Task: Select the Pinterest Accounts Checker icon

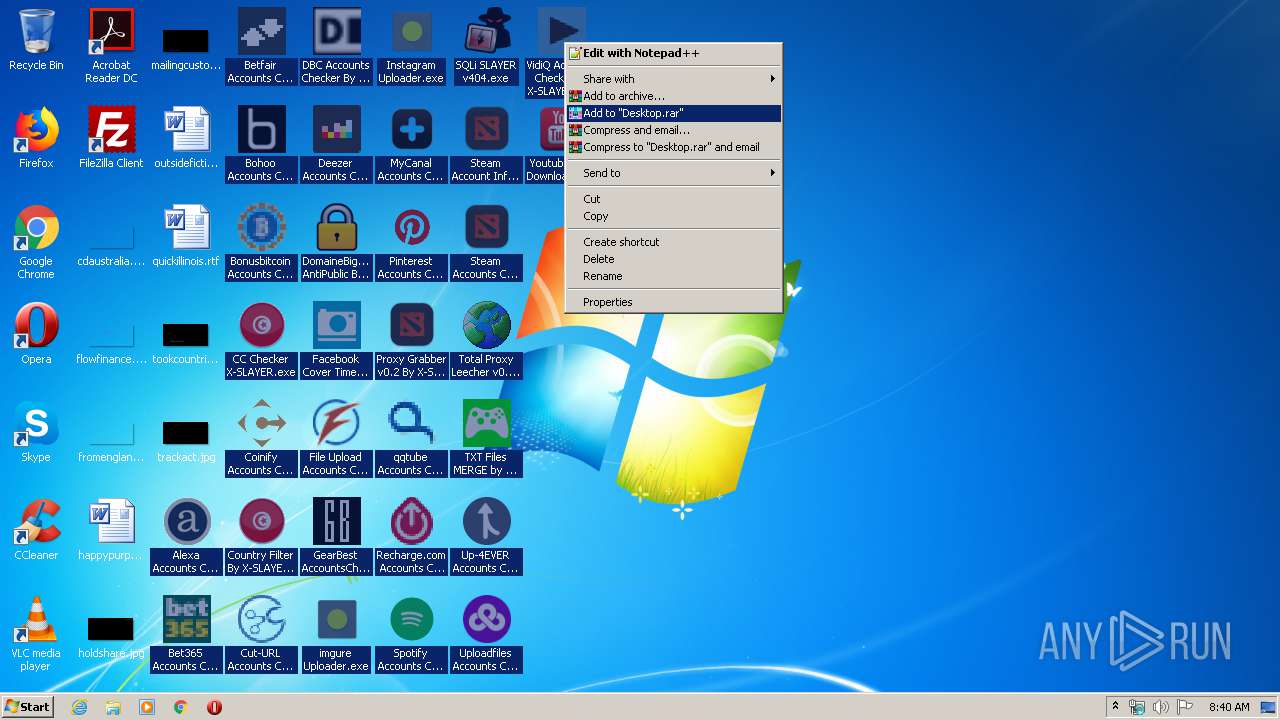Action: tap(411, 242)
